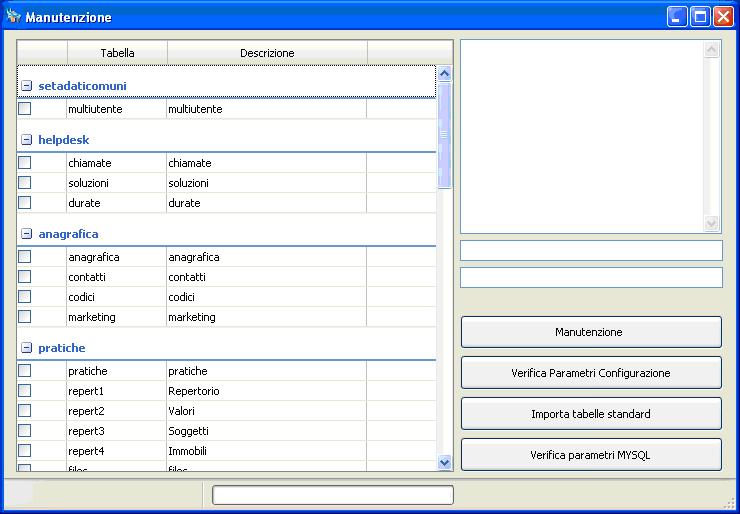
Task: Collapse the anagrafica group
Action: pos(27,234)
